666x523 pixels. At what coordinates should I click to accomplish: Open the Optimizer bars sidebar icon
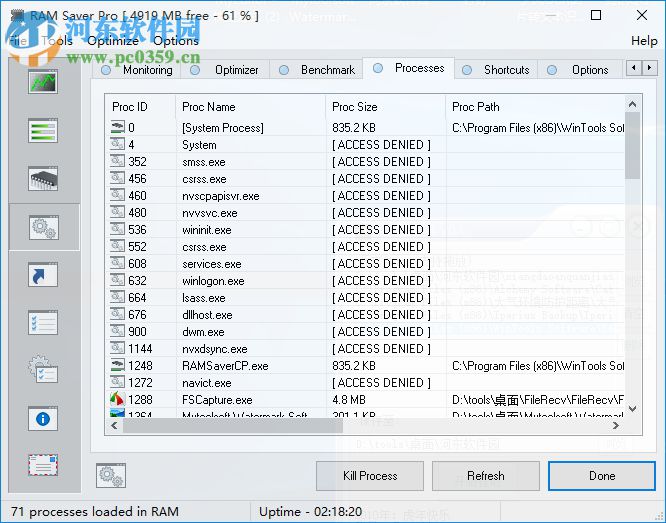tap(43, 130)
